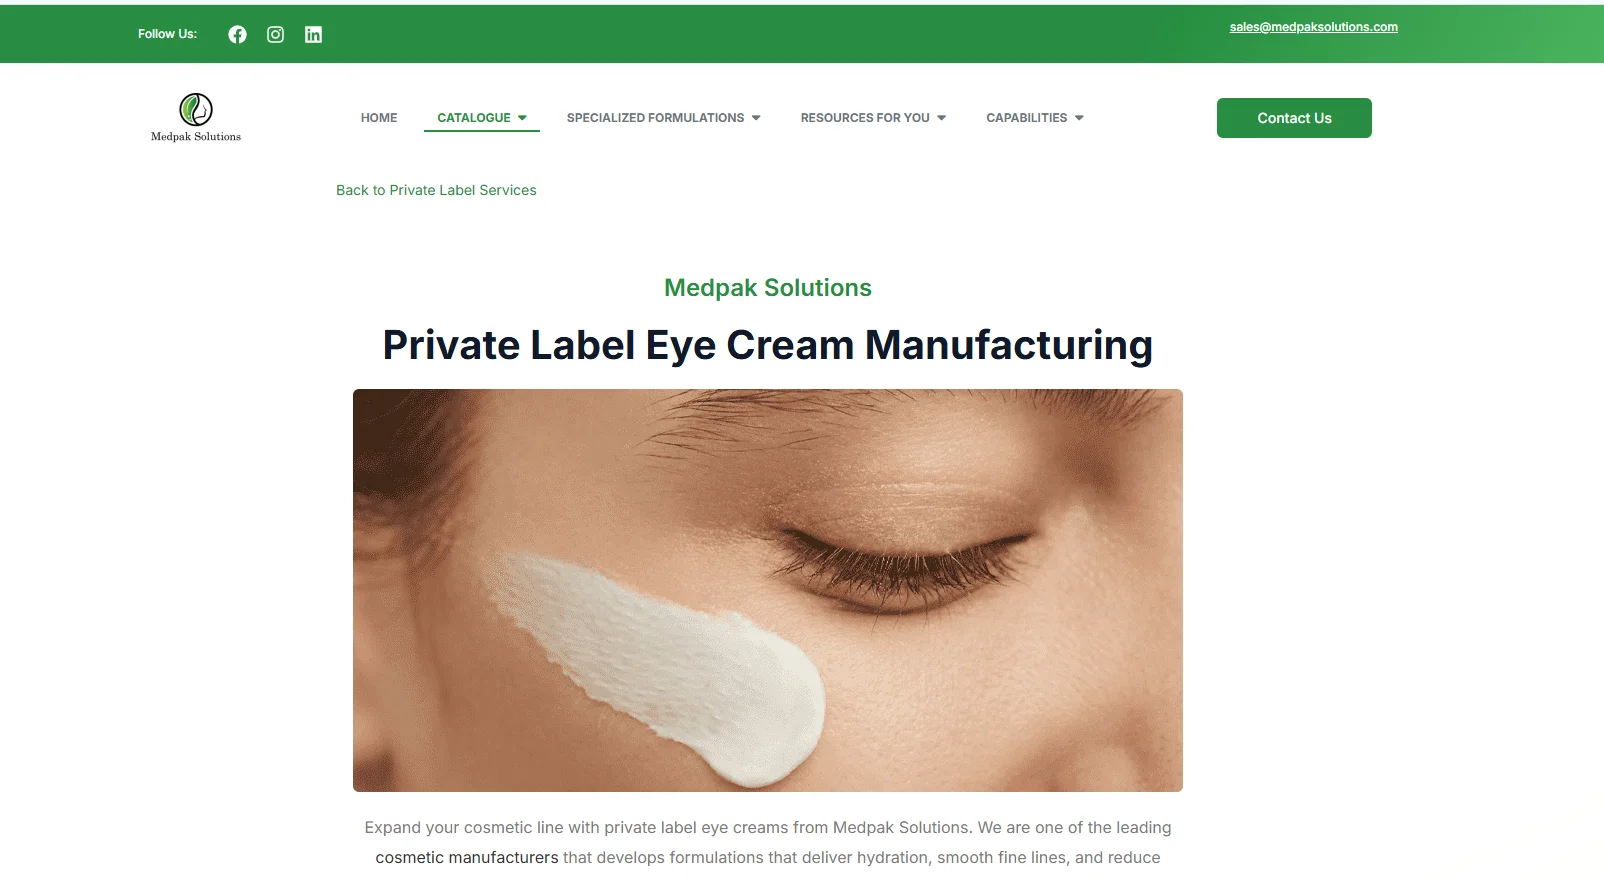Viewport: 1604px width, 878px height.
Task: Open the LinkedIn social icon
Action: pos(313,34)
